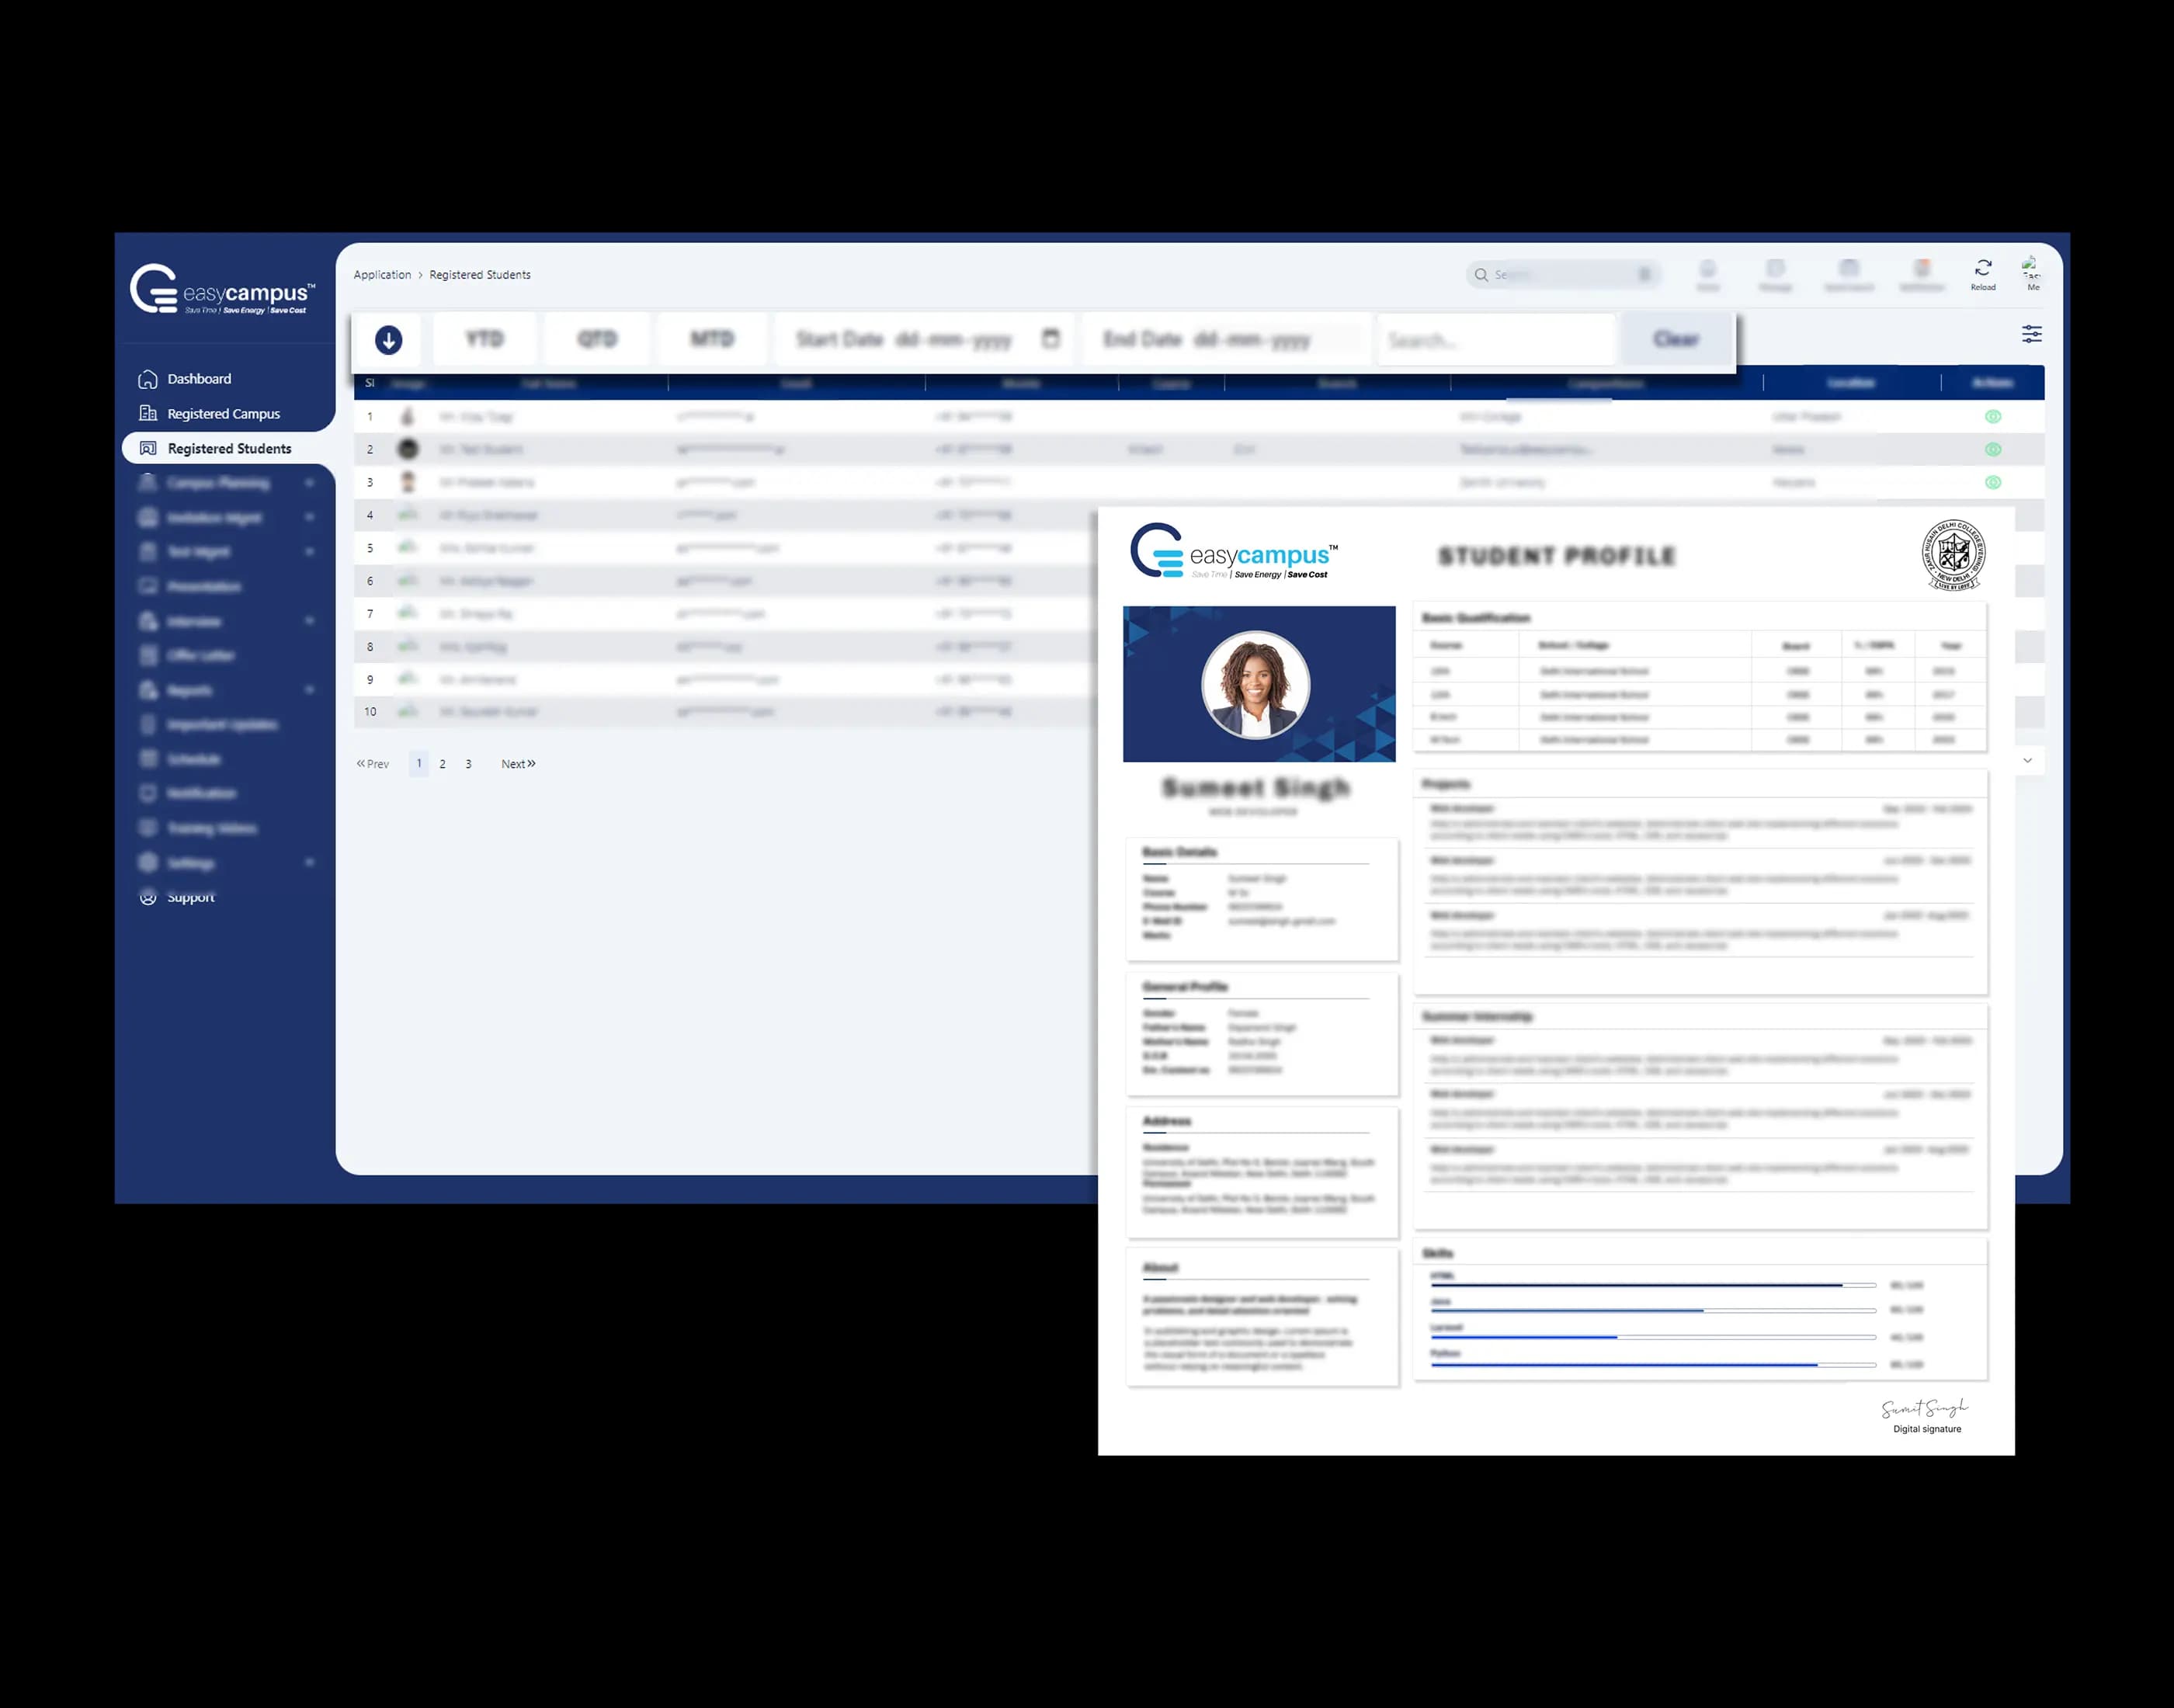Viewport: 2174px width, 1708px height.
Task: Click eye icon for student row 2
Action: click(x=1992, y=450)
